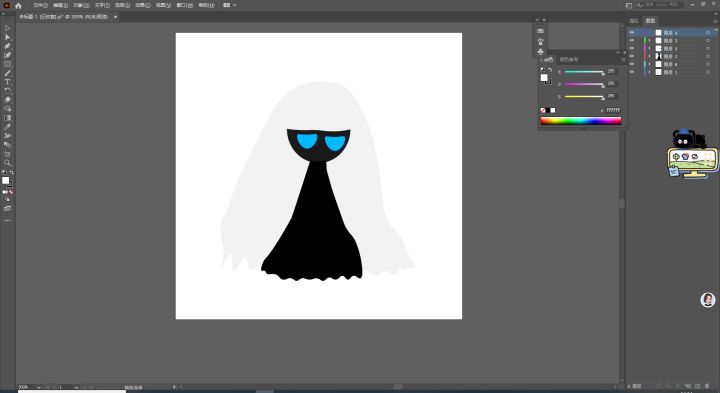This screenshot has height=393, width=720.
Task: Open the 窗口(W) menu
Action: (185, 6)
